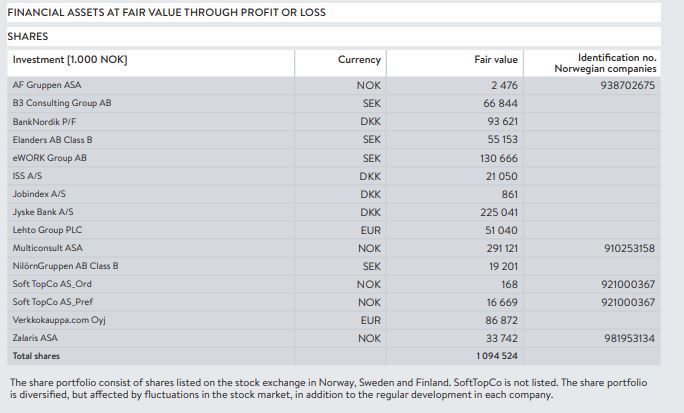Image resolution: width=684 pixels, height=413 pixels.
Task: Select the NilörnGruppen AB Class B row
Action: [x=65, y=266]
